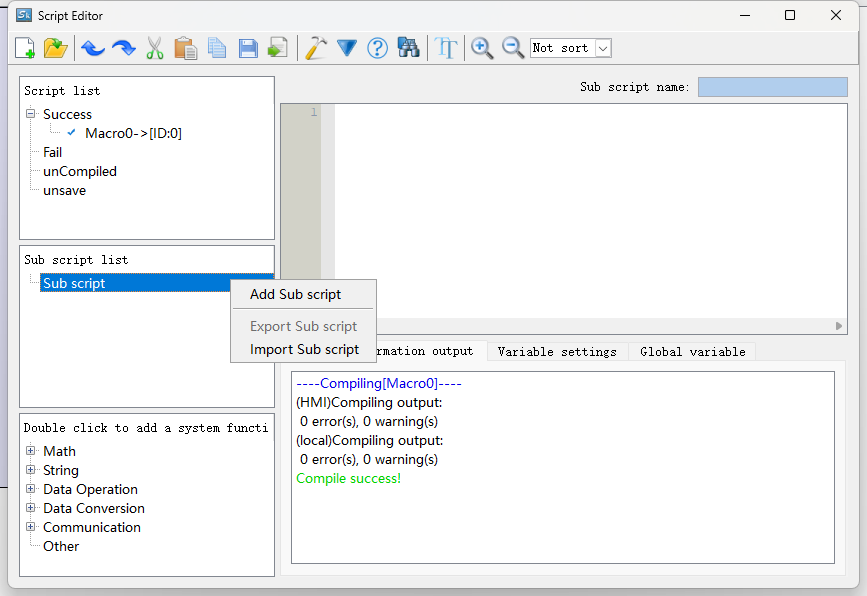Zoom in with the magnifier plus icon
867x596 pixels.
pos(482,48)
